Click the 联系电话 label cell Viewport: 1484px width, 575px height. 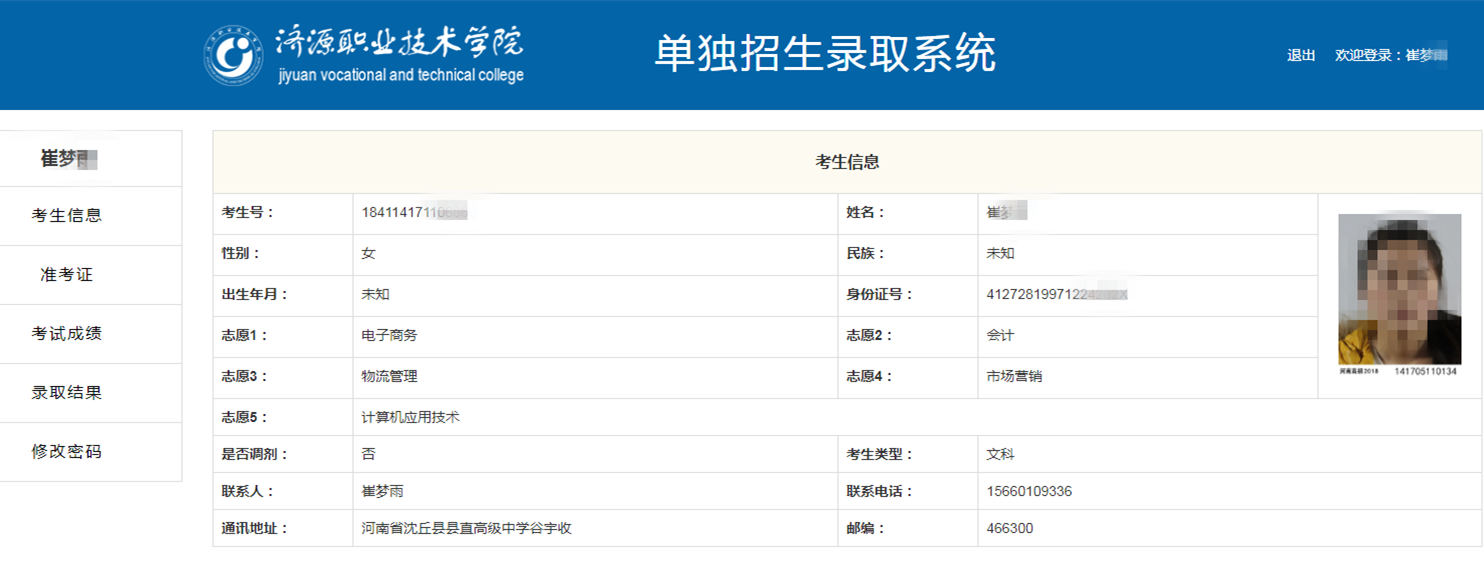[908, 492]
